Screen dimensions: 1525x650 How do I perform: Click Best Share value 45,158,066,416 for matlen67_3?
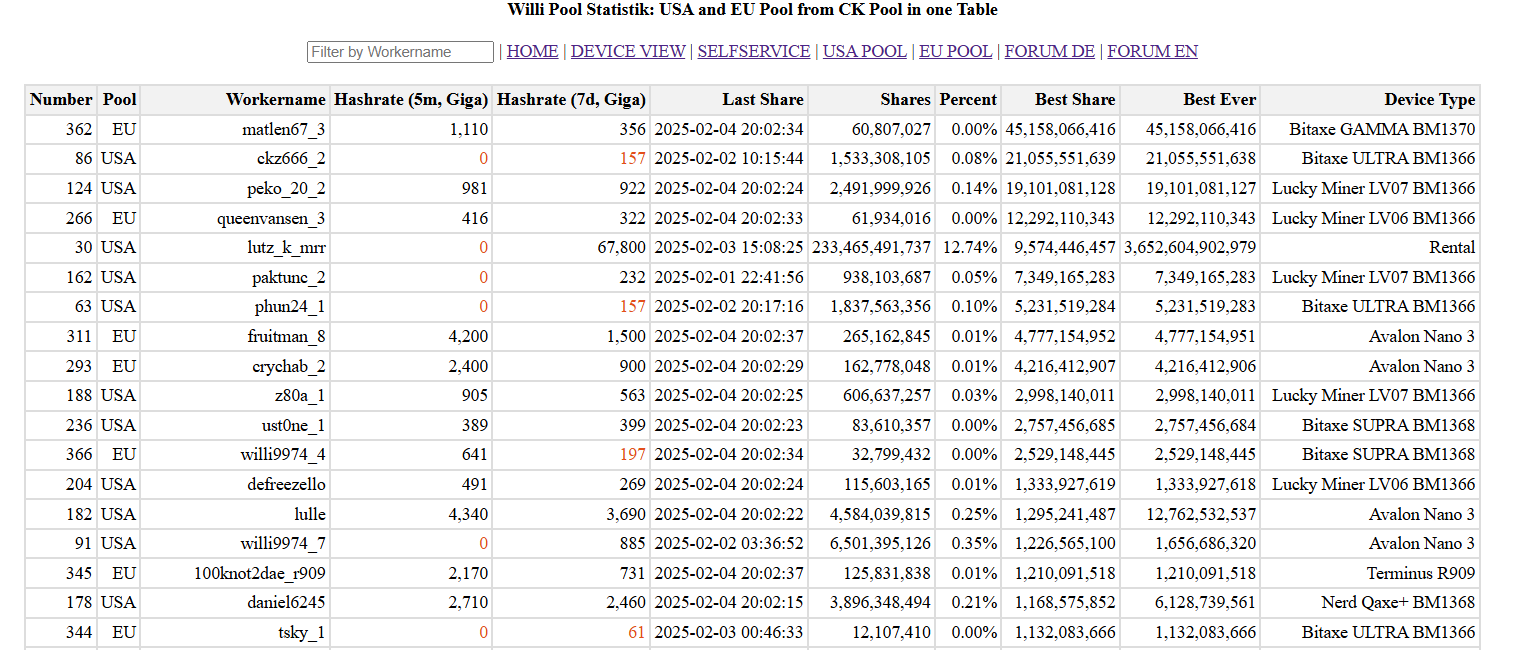click(x=1060, y=129)
